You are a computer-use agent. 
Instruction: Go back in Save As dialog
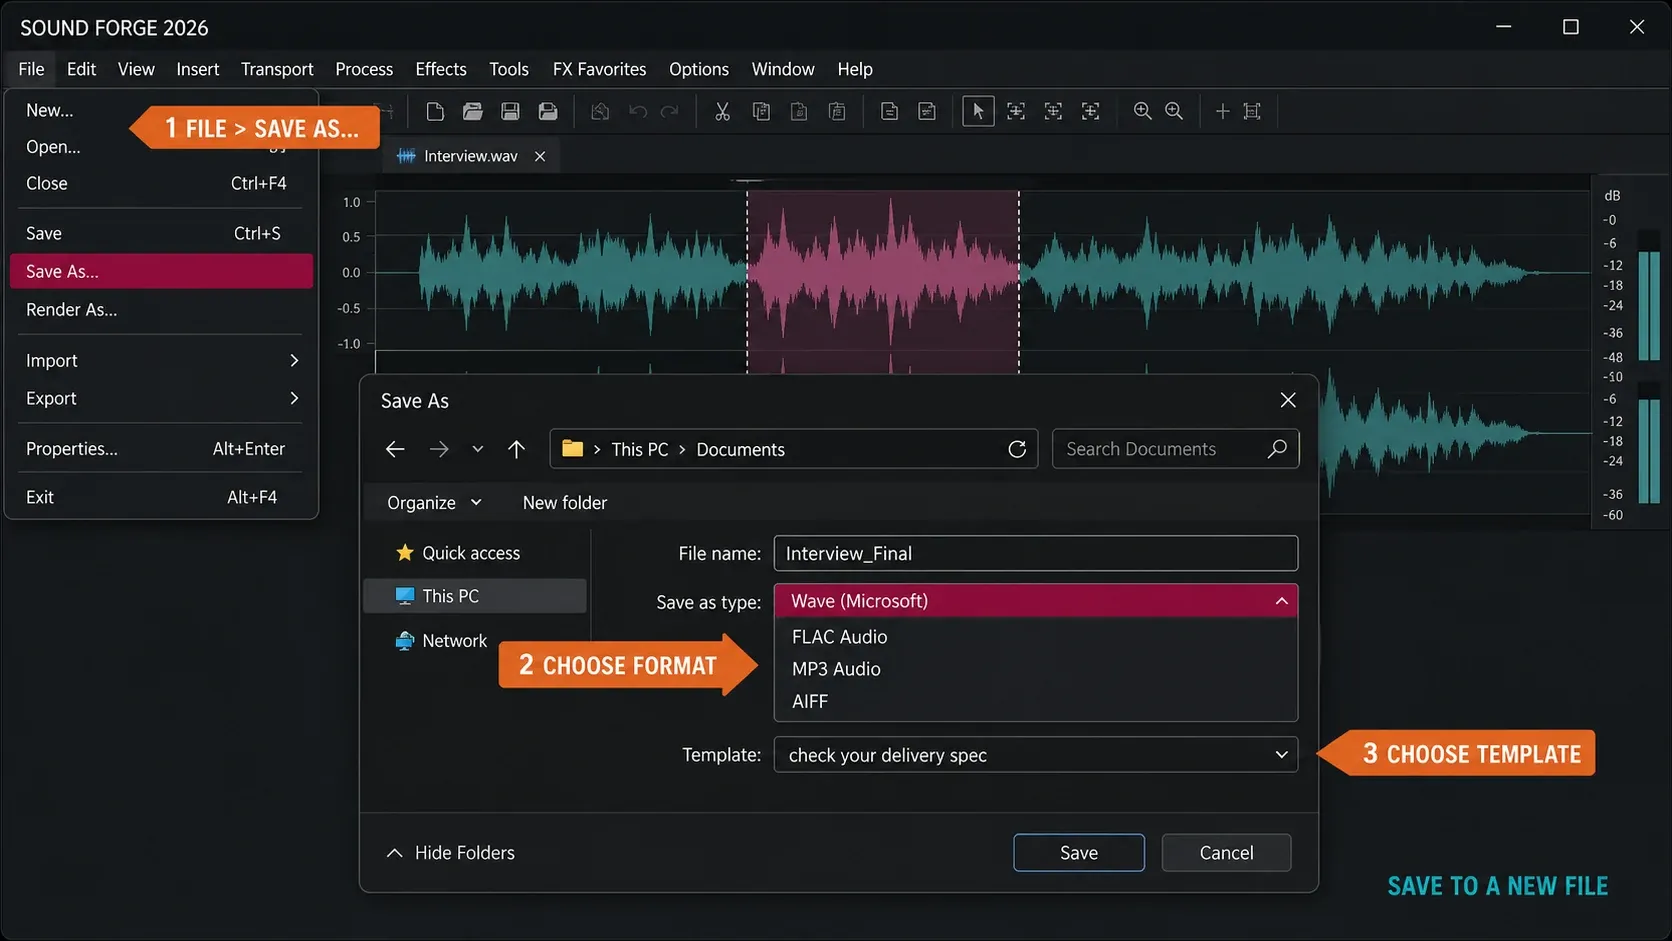point(395,449)
